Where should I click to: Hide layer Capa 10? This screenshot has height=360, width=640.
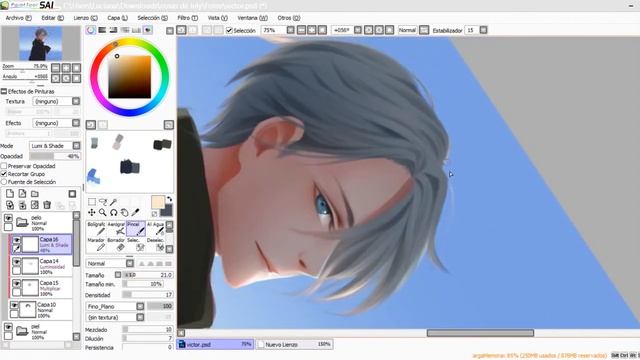[x=14, y=305]
